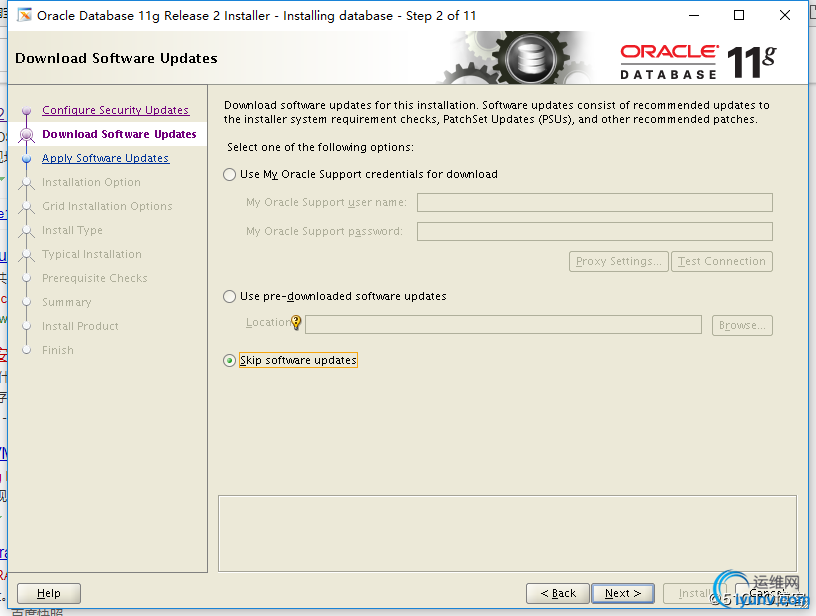Viewport: 816px width, 616px height.
Task: Click the Grid Installation Options step label
Action: coord(107,206)
